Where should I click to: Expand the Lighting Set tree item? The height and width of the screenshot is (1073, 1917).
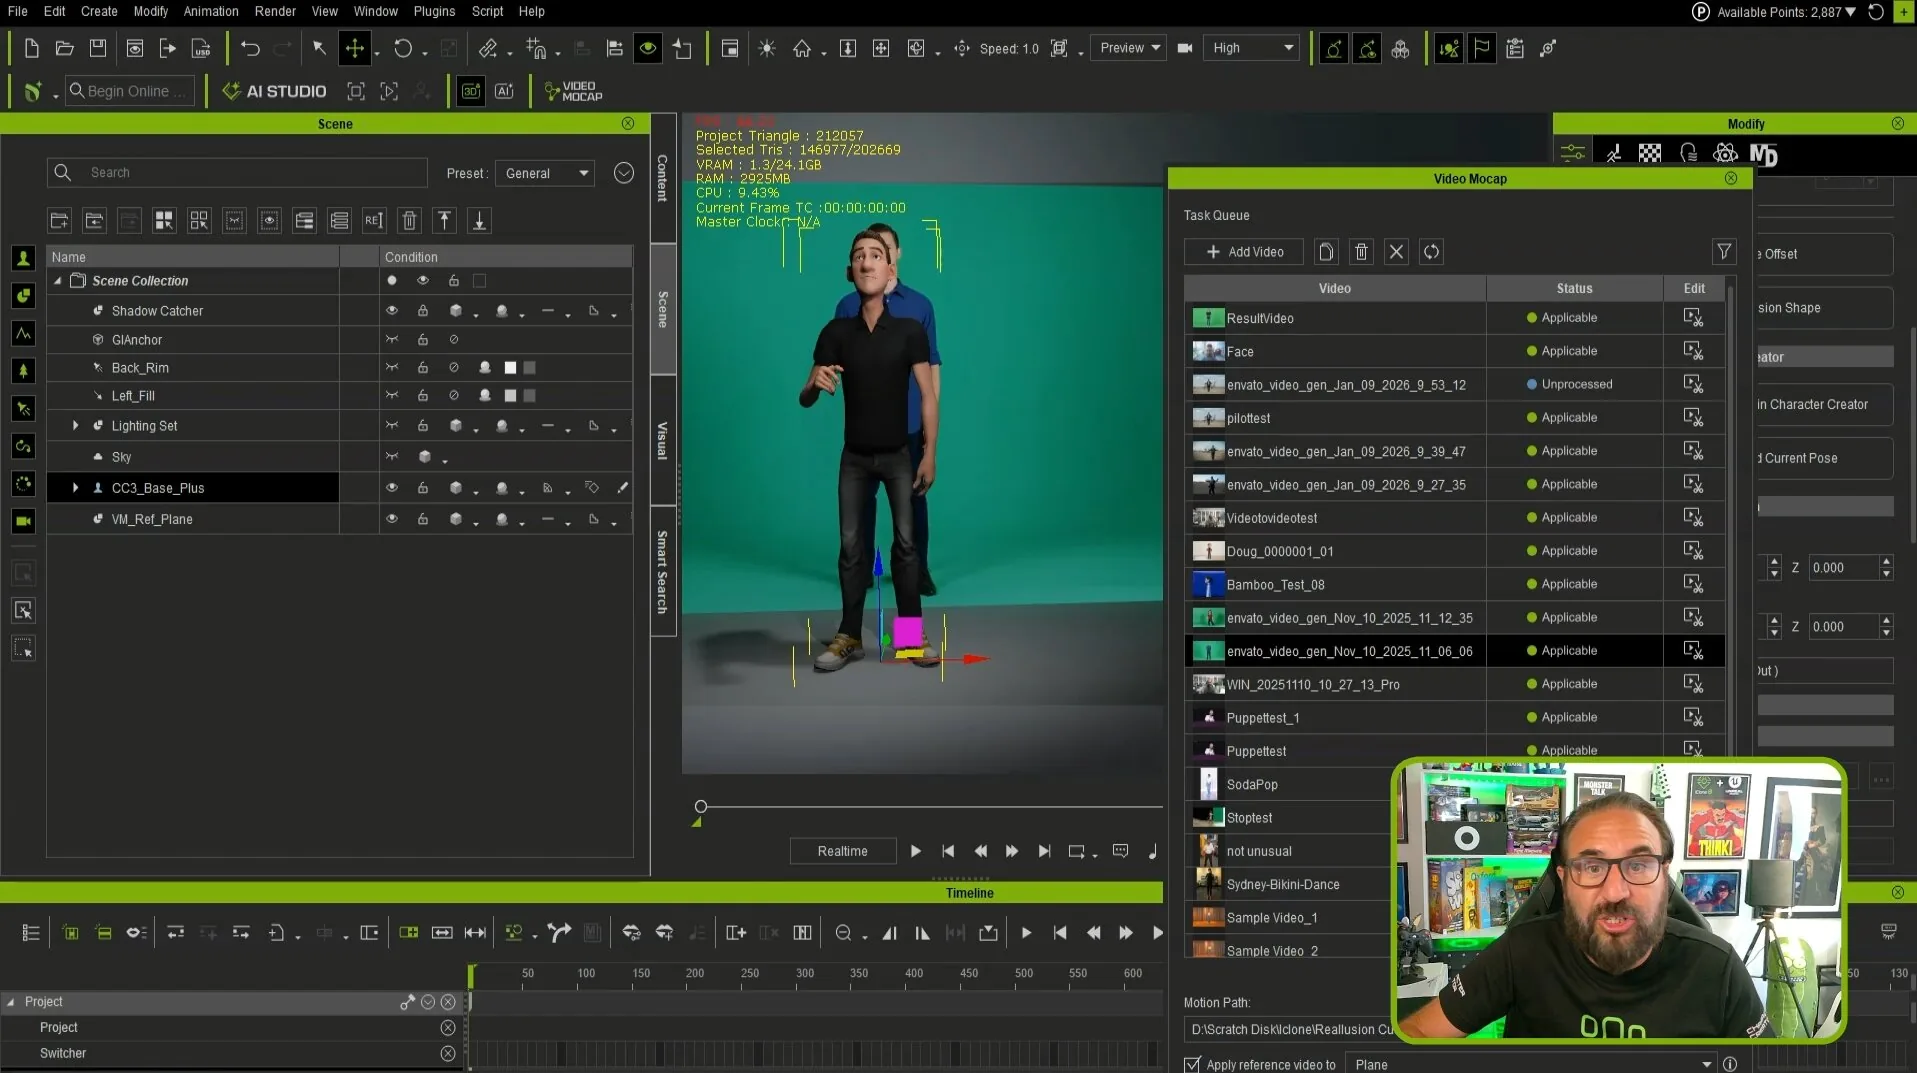pyautogui.click(x=75, y=426)
